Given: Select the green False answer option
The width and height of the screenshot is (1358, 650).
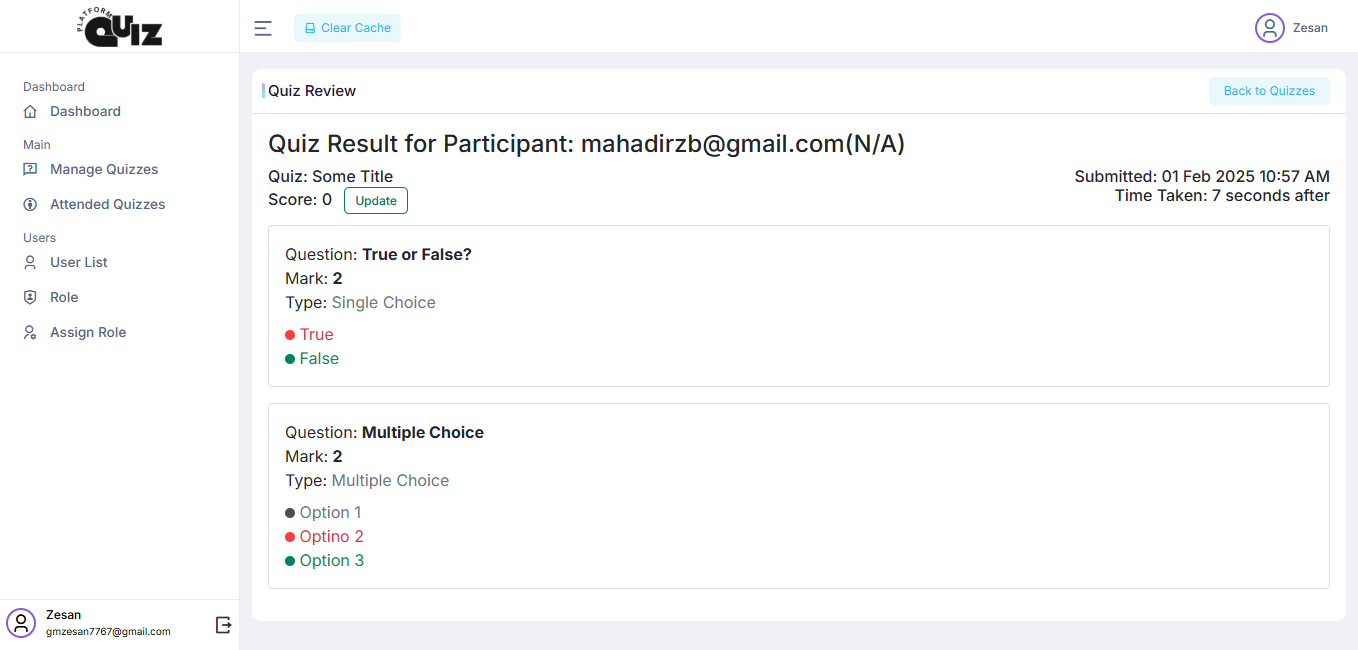Looking at the screenshot, I should (319, 359).
